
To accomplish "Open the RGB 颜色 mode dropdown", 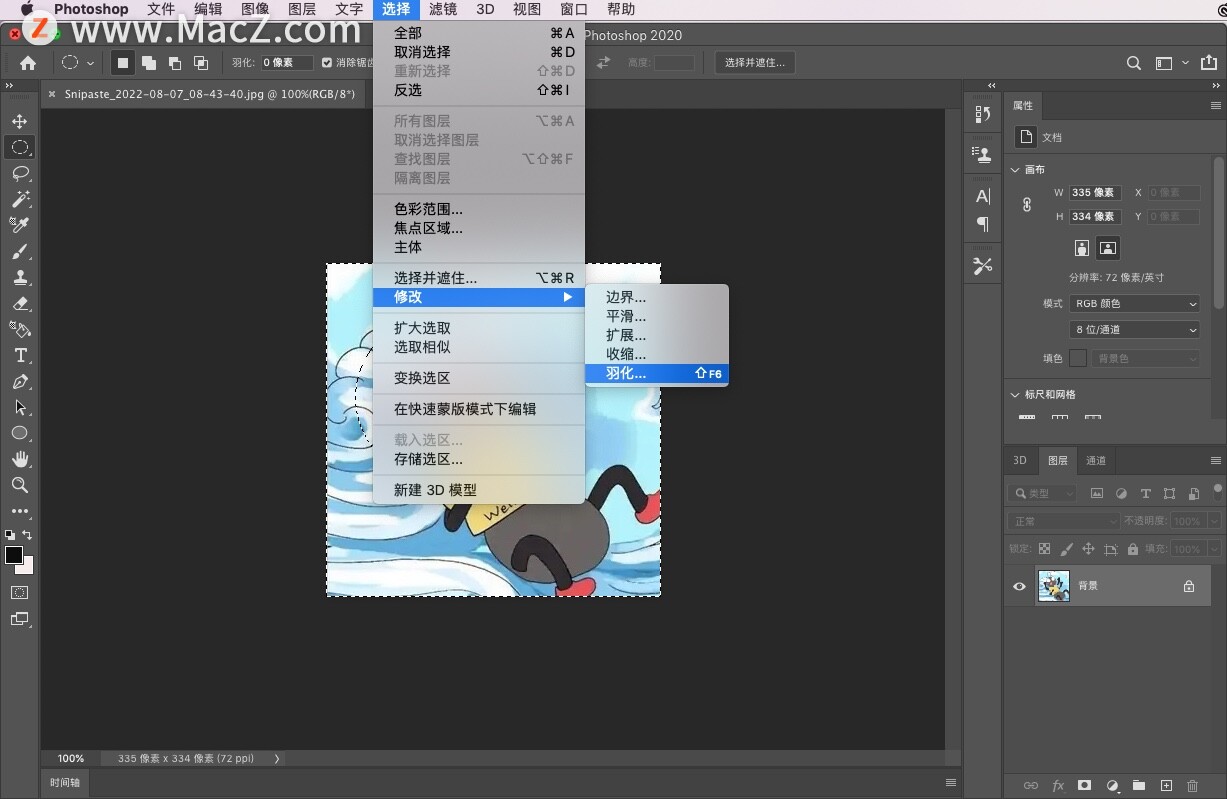I will [1134, 304].
